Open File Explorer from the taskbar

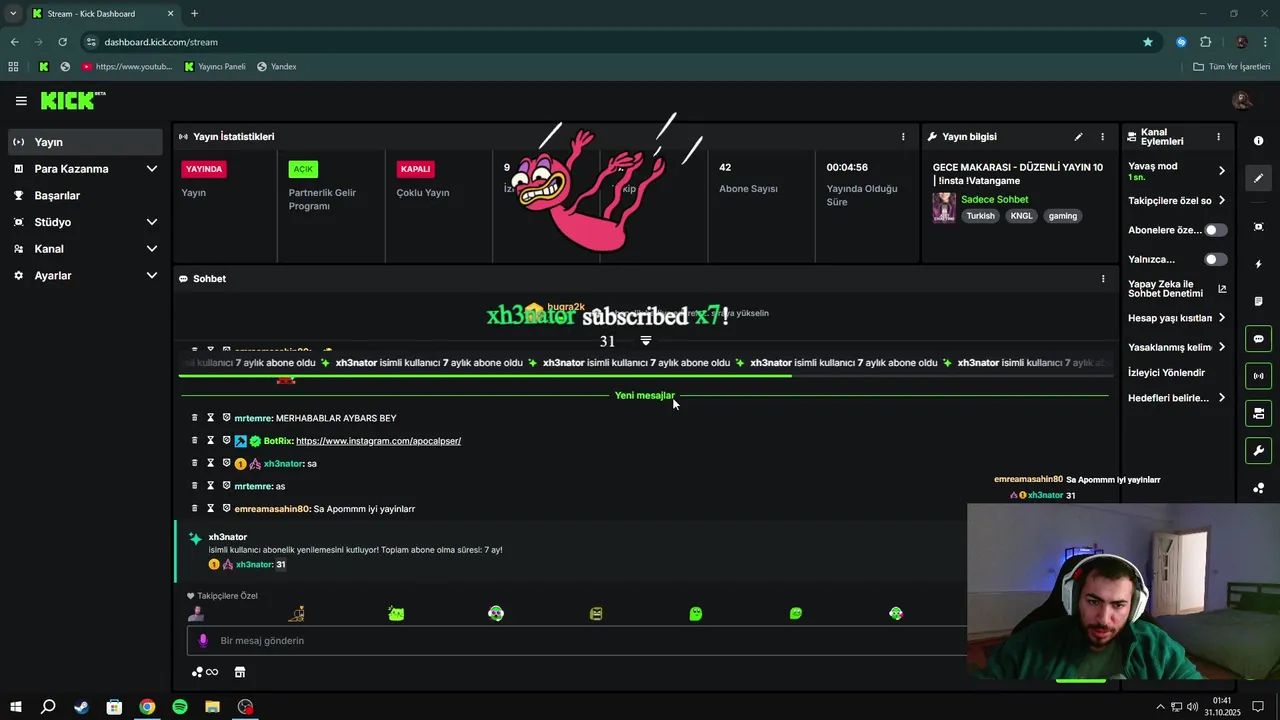point(213,707)
